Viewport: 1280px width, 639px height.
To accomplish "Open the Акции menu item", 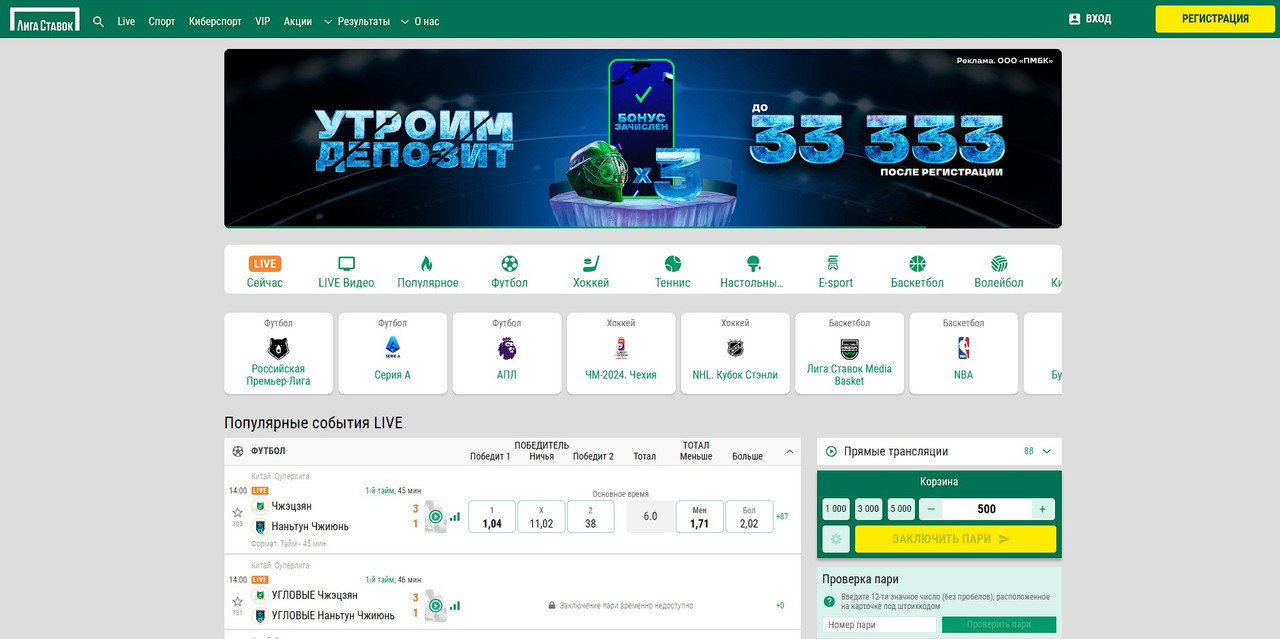I will click(x=297, y=21).
